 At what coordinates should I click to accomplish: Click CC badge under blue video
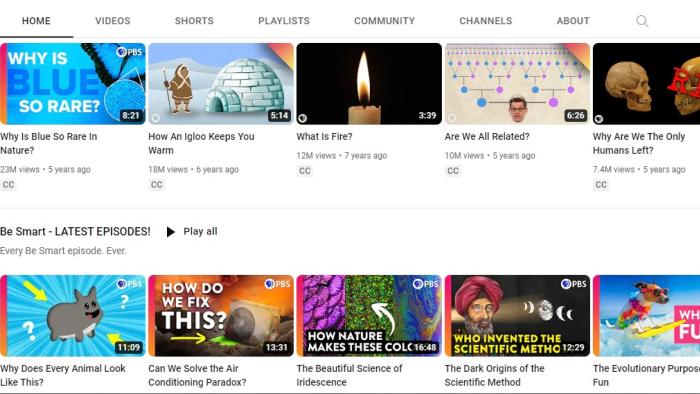click(x=8, y=185)
